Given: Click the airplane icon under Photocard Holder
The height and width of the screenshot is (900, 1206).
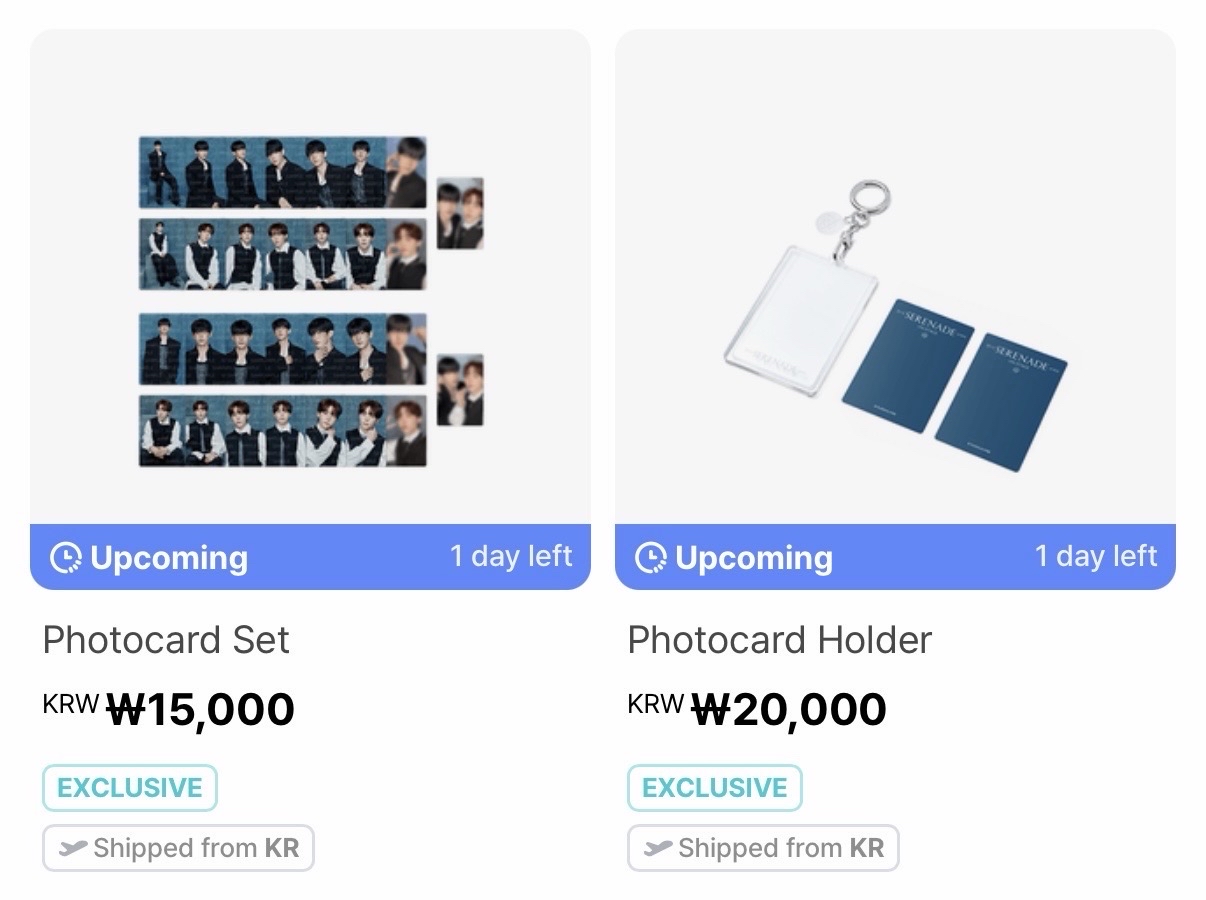Looking at the screenshot, I should pos(658,849).
